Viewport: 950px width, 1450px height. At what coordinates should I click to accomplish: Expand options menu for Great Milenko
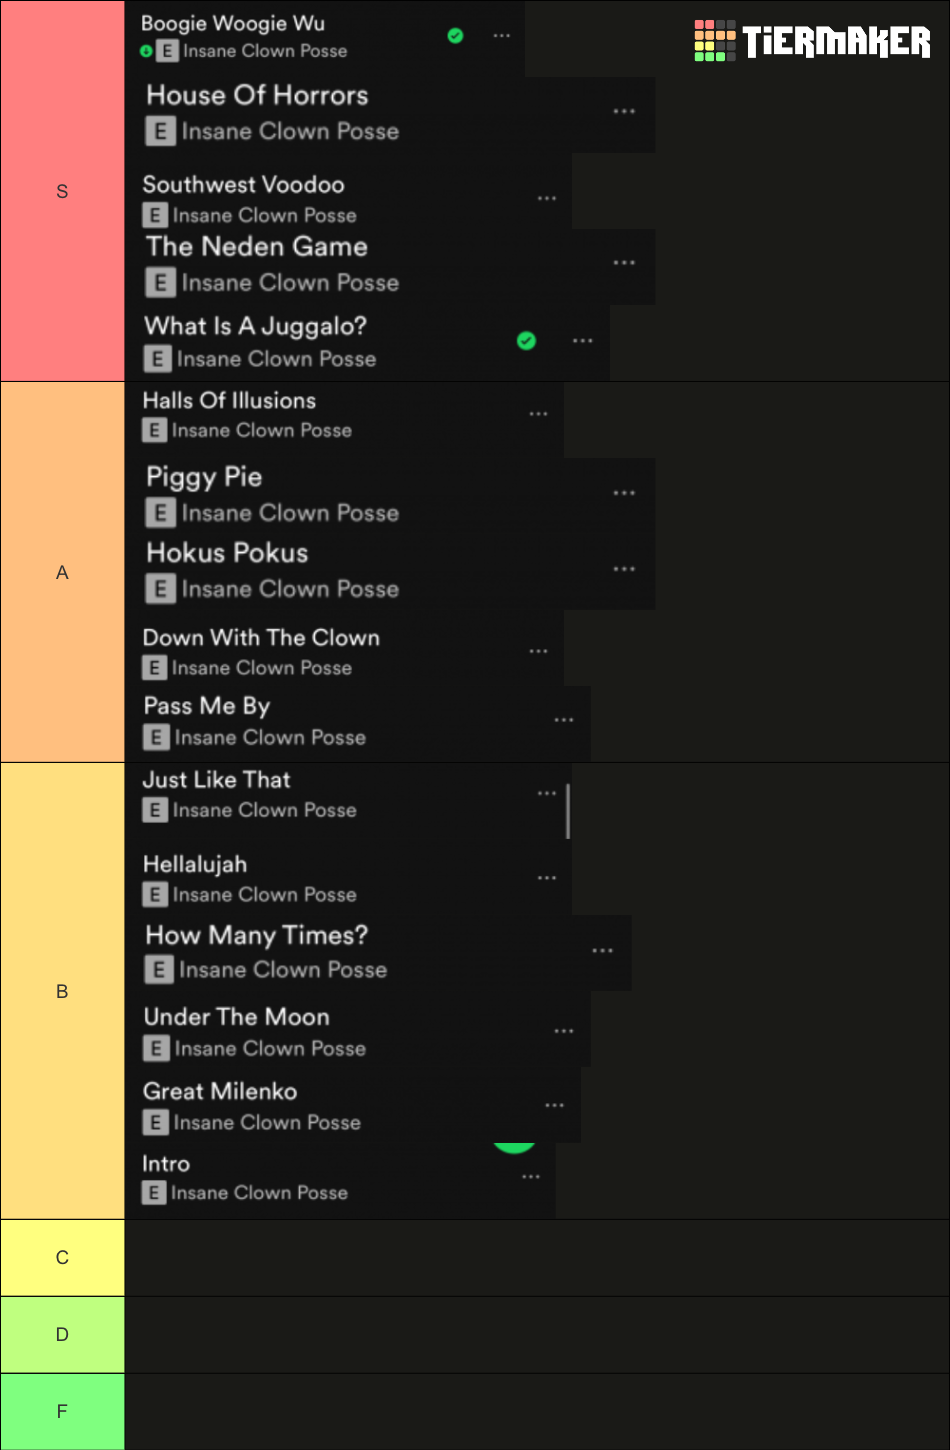[555, 1106]
